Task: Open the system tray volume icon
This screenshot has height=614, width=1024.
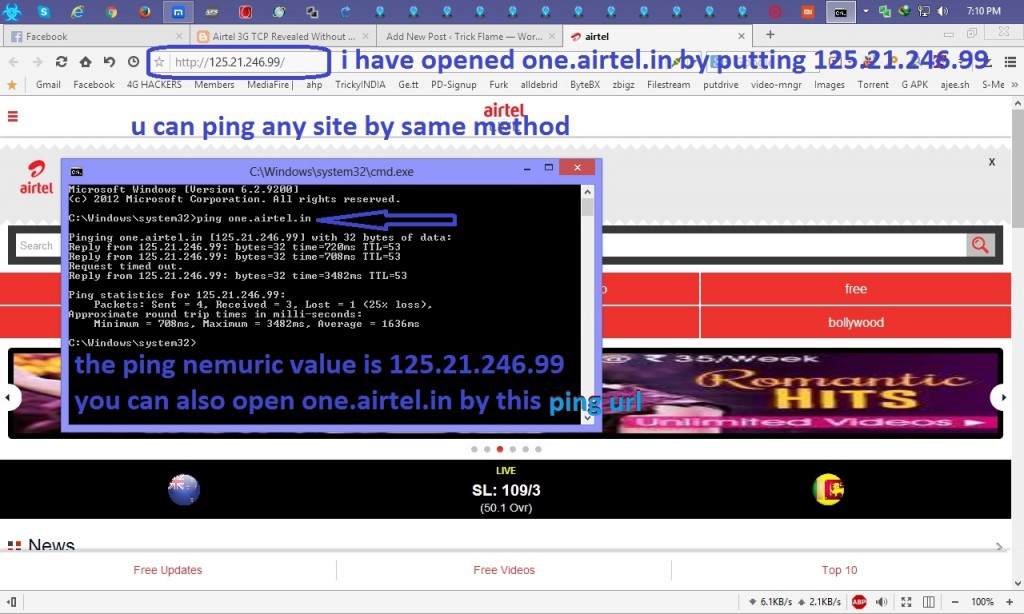Action: tap(943, 11)
